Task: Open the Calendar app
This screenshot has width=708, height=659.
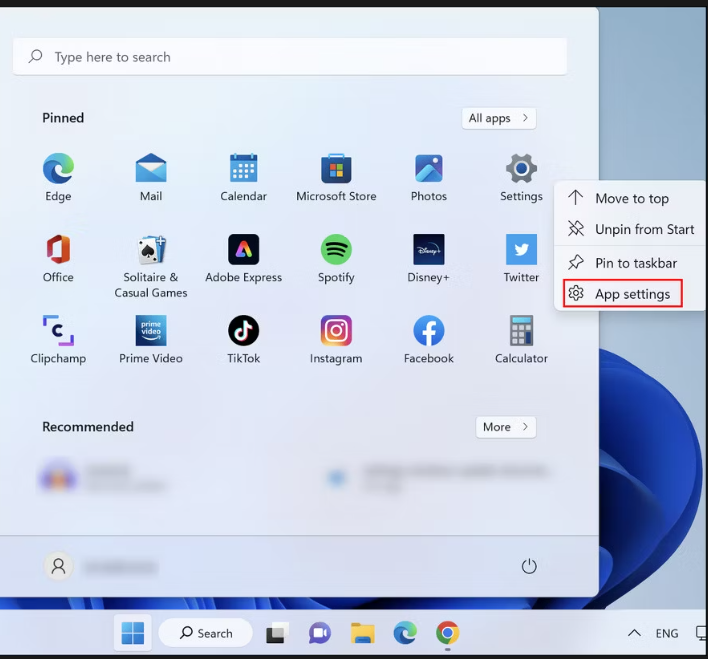Action: click(x=243, y=178)
